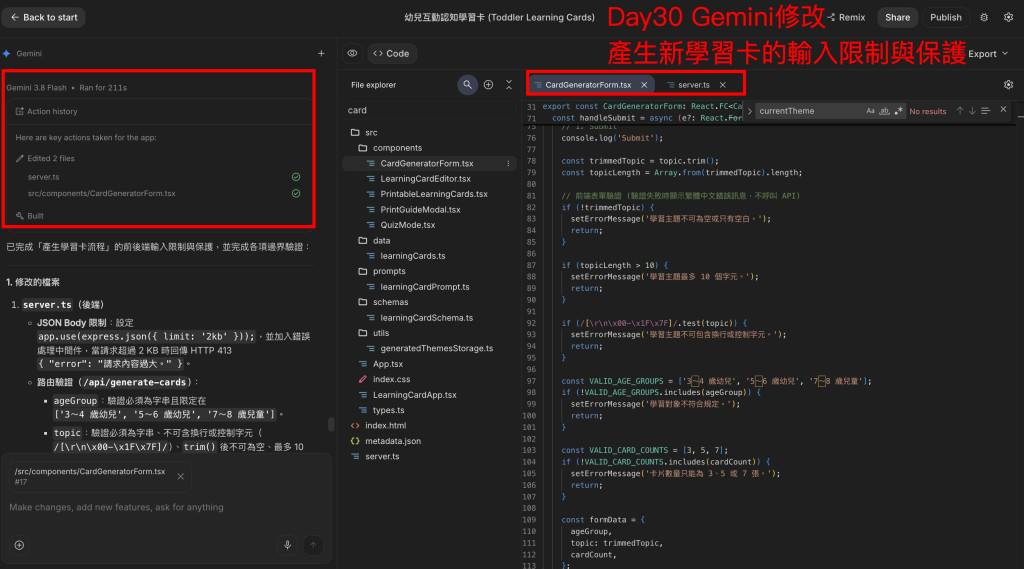This screenshot has width=1024, height=569.
Task: Click the Back to start button
Action: tap(44, 18)
